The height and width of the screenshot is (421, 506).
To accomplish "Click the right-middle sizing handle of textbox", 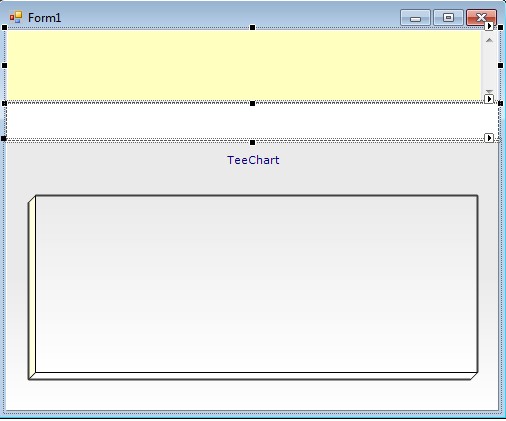I will tap(500, 65).
